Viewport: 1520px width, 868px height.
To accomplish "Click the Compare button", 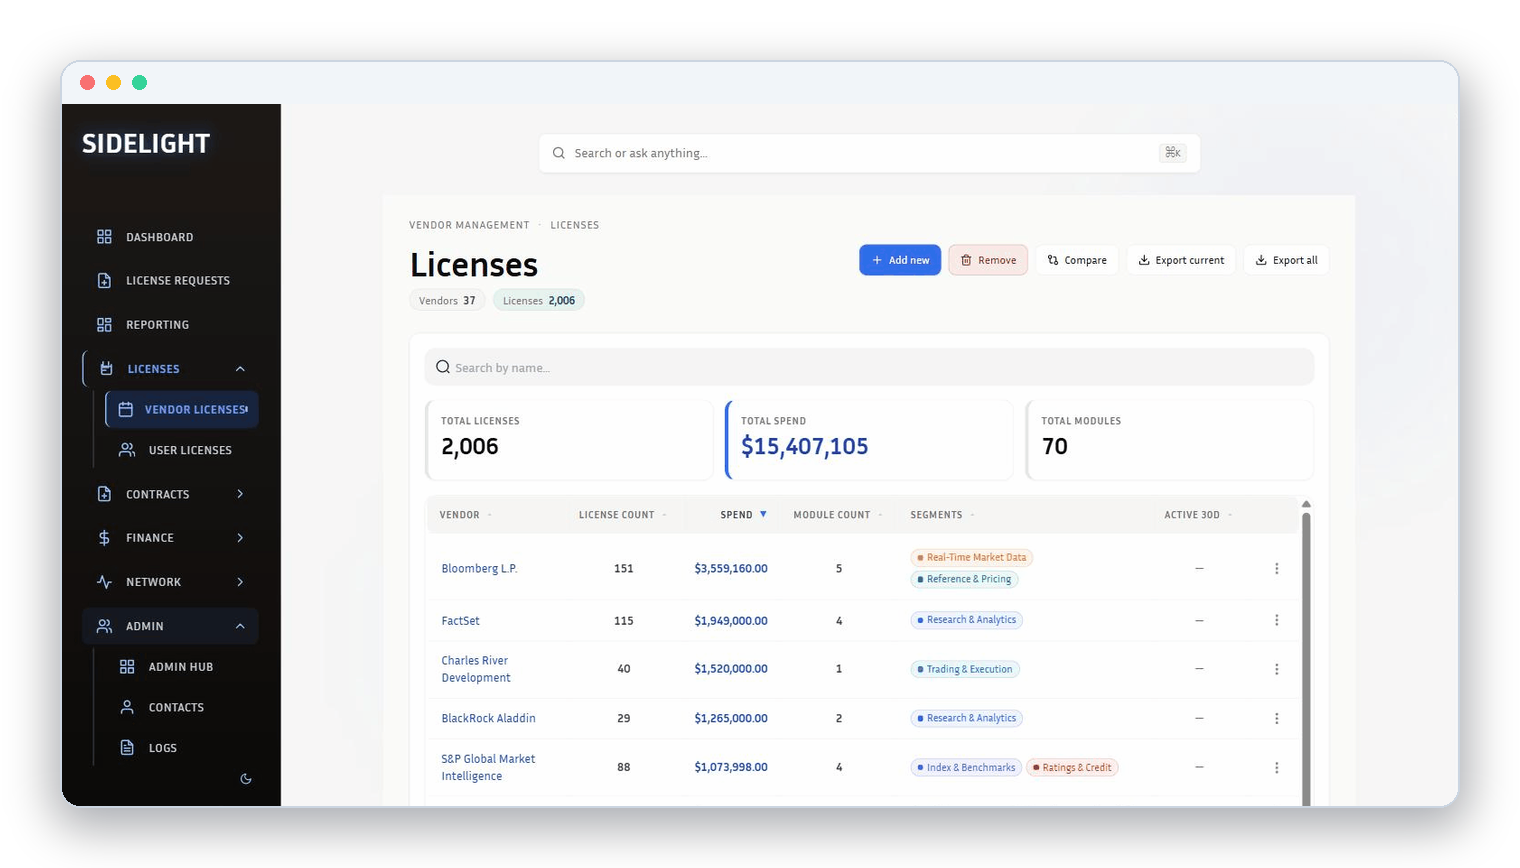I will click(1077, 260).
